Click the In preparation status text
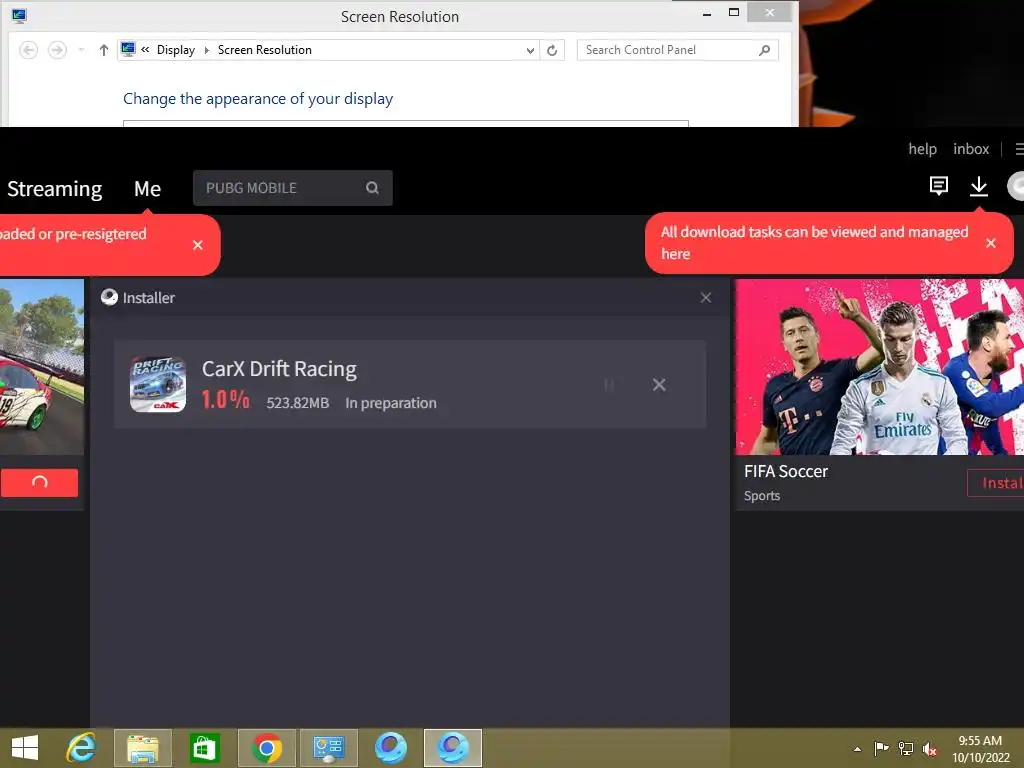Image resolution: width=1024 pixels, height=768 pixels. click(391, 403)
